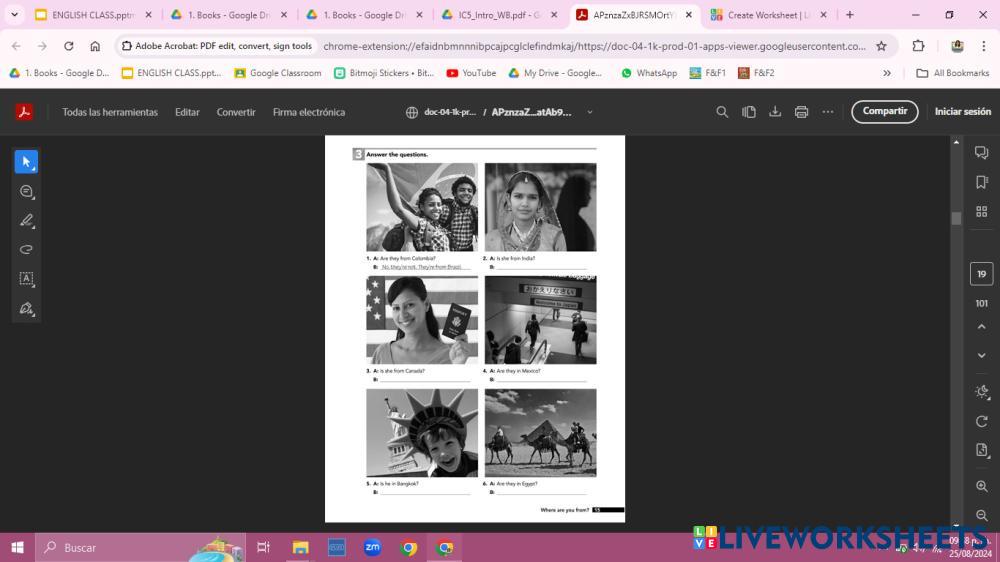Zoom in on the PDF page

coord(981,486)
